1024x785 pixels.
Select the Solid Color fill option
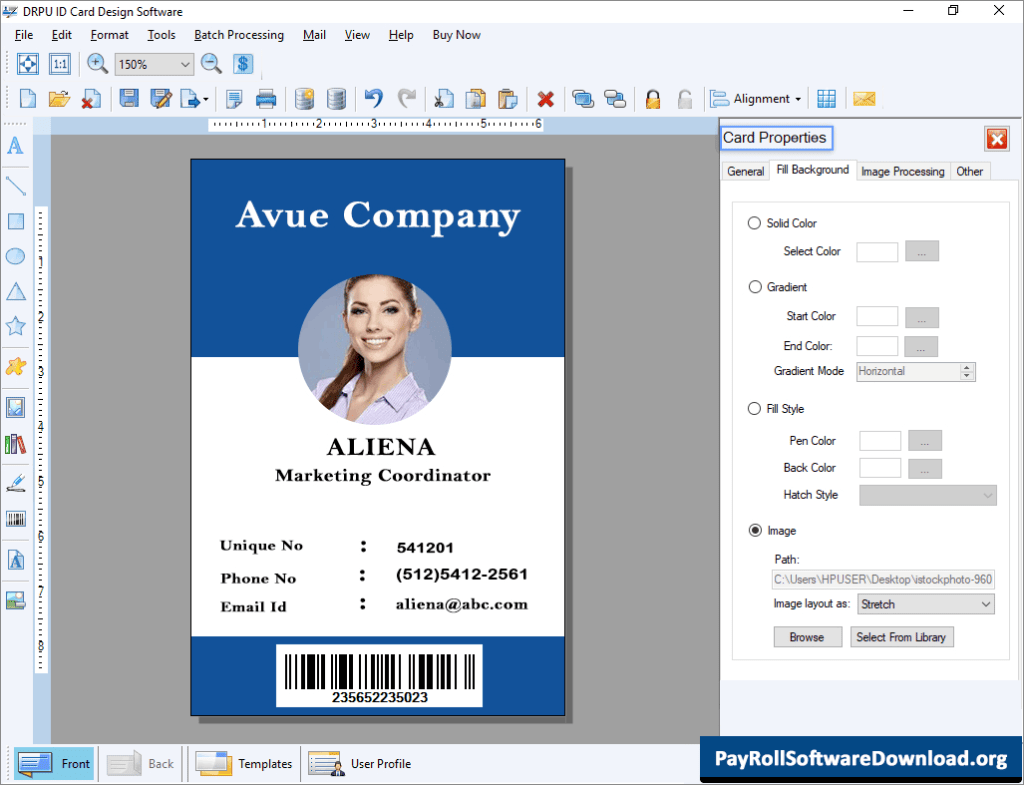click(x=754, y=223)
